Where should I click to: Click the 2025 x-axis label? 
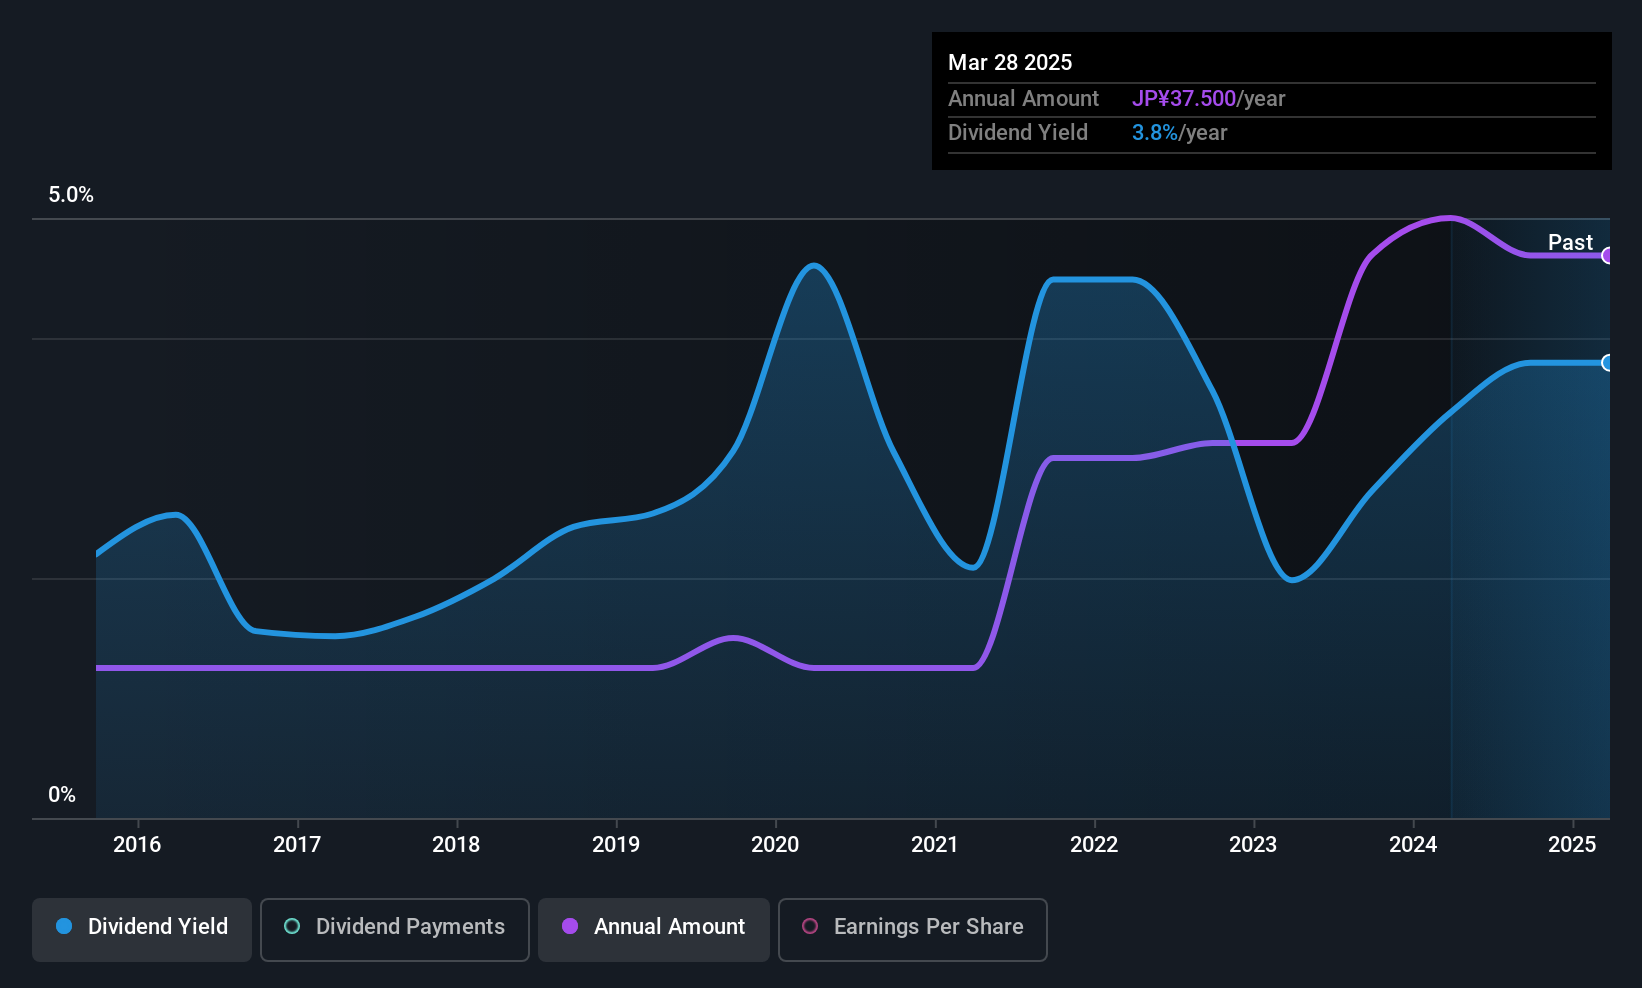[1572, 845]
